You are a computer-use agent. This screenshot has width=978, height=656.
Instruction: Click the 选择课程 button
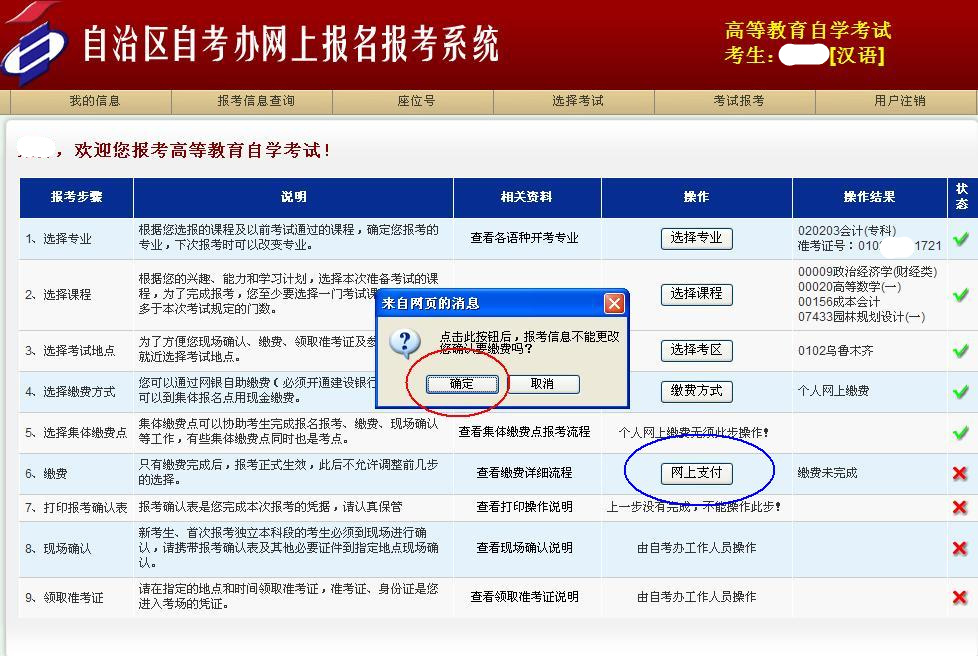pyautogui.click(x=697, y=295)
